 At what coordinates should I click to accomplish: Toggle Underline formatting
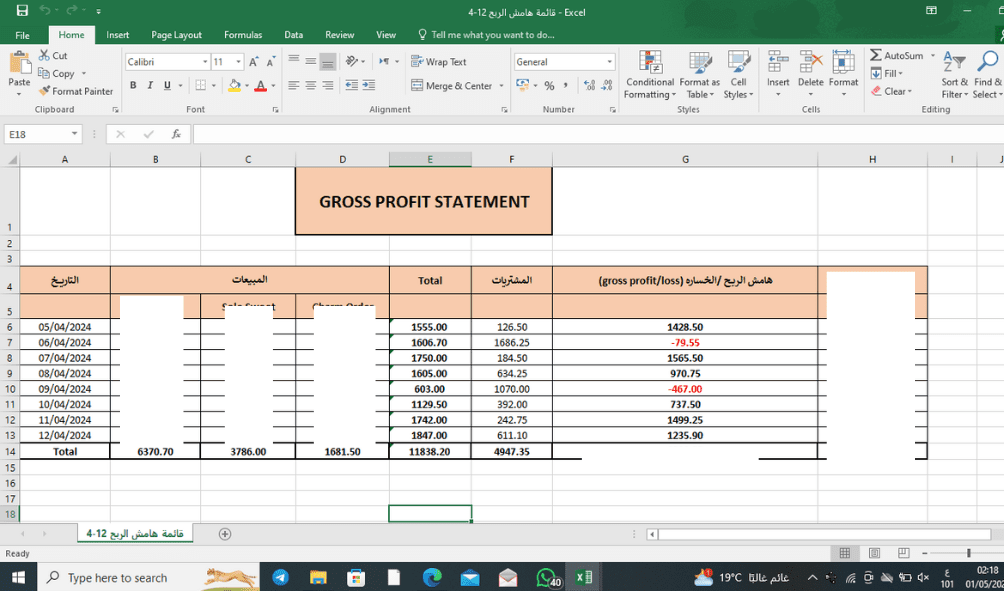click(167, 85)
